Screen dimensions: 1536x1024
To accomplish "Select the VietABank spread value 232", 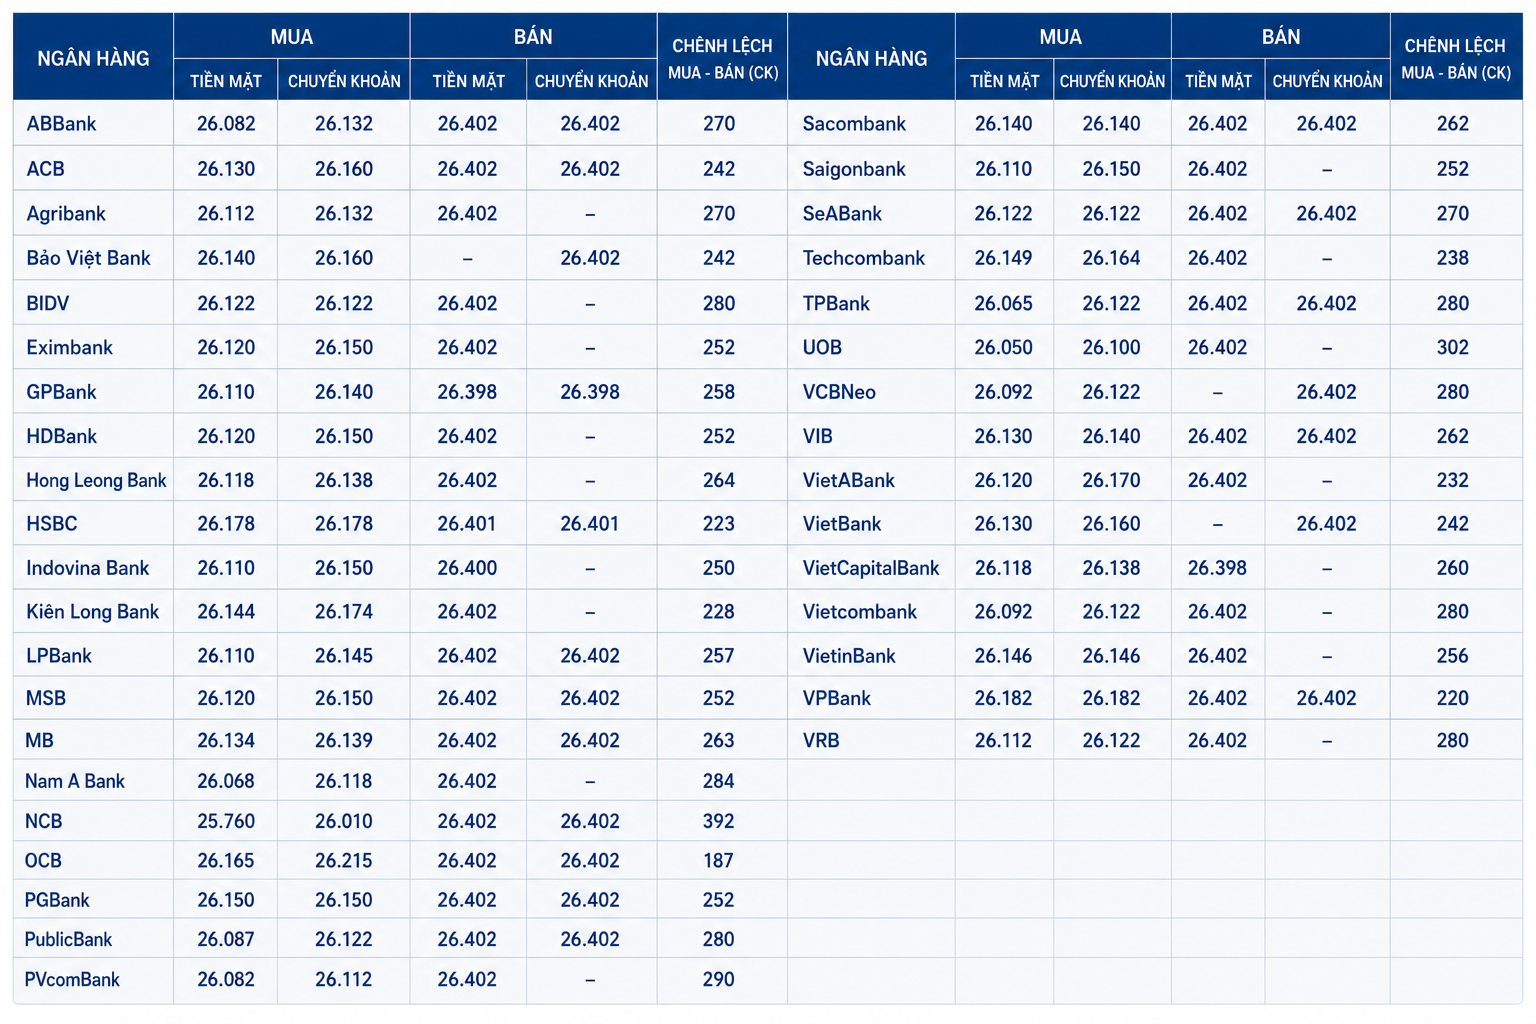I will pos(1453,480).
